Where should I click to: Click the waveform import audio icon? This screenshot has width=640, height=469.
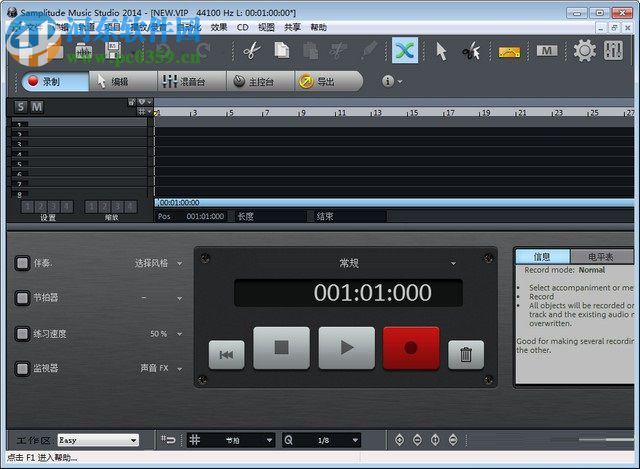click(x=83, y=51)
